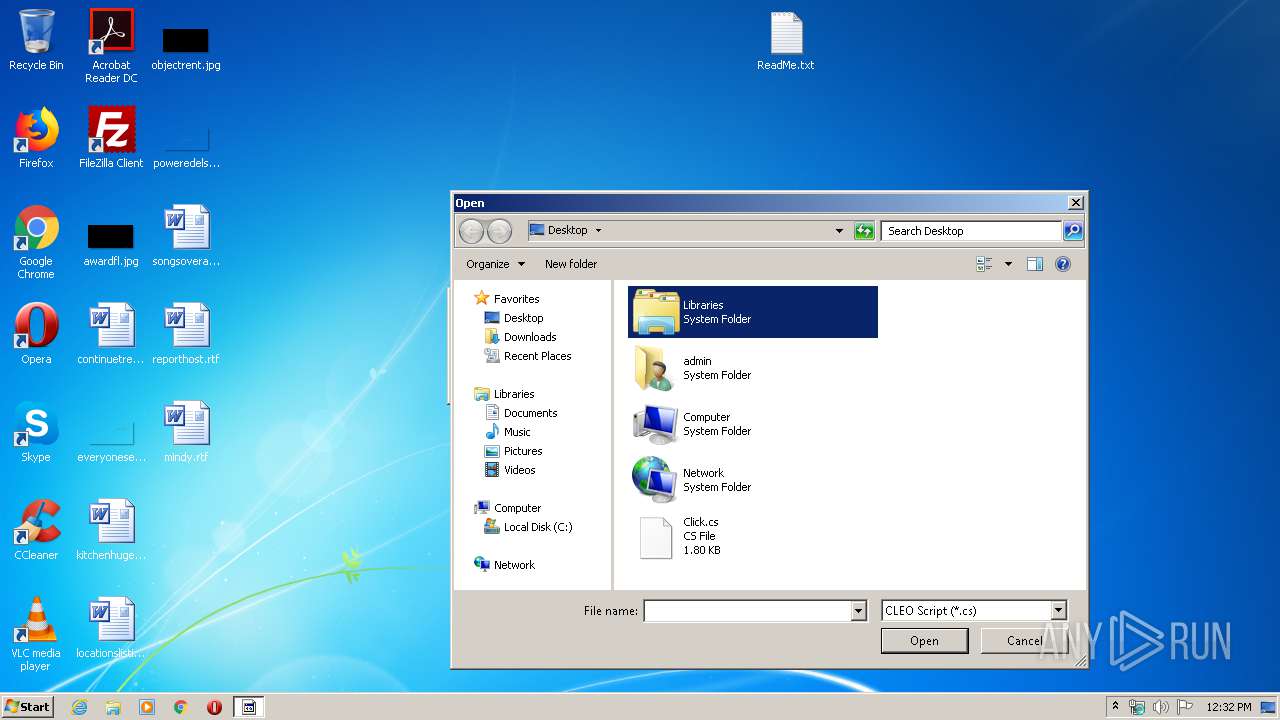Click the change view icon
Screen dimensions: 1280x720
pos(985,264)
